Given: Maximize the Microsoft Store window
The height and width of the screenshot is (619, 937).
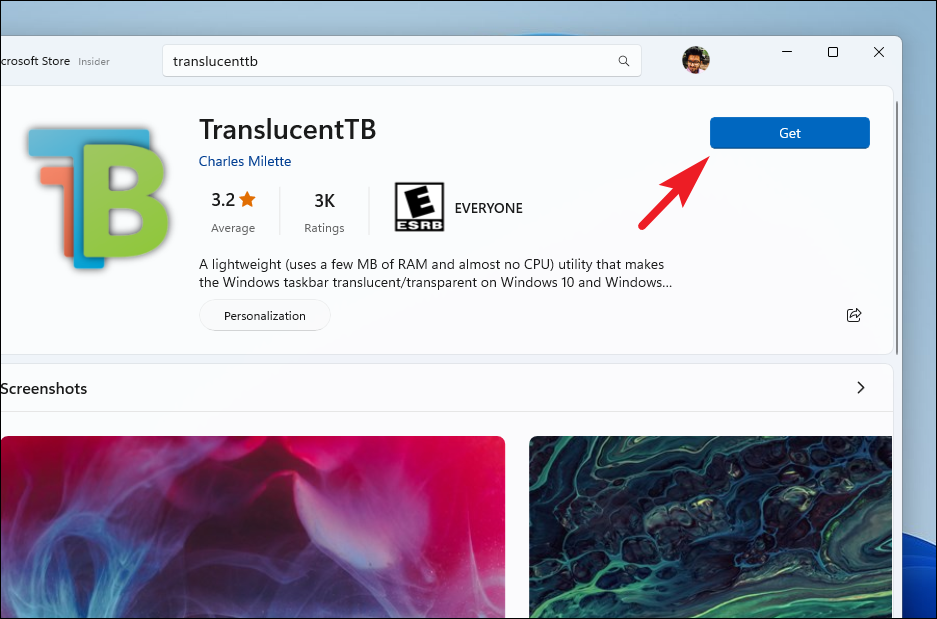Looking at the screenshot, I should click(x=832, y=52).
